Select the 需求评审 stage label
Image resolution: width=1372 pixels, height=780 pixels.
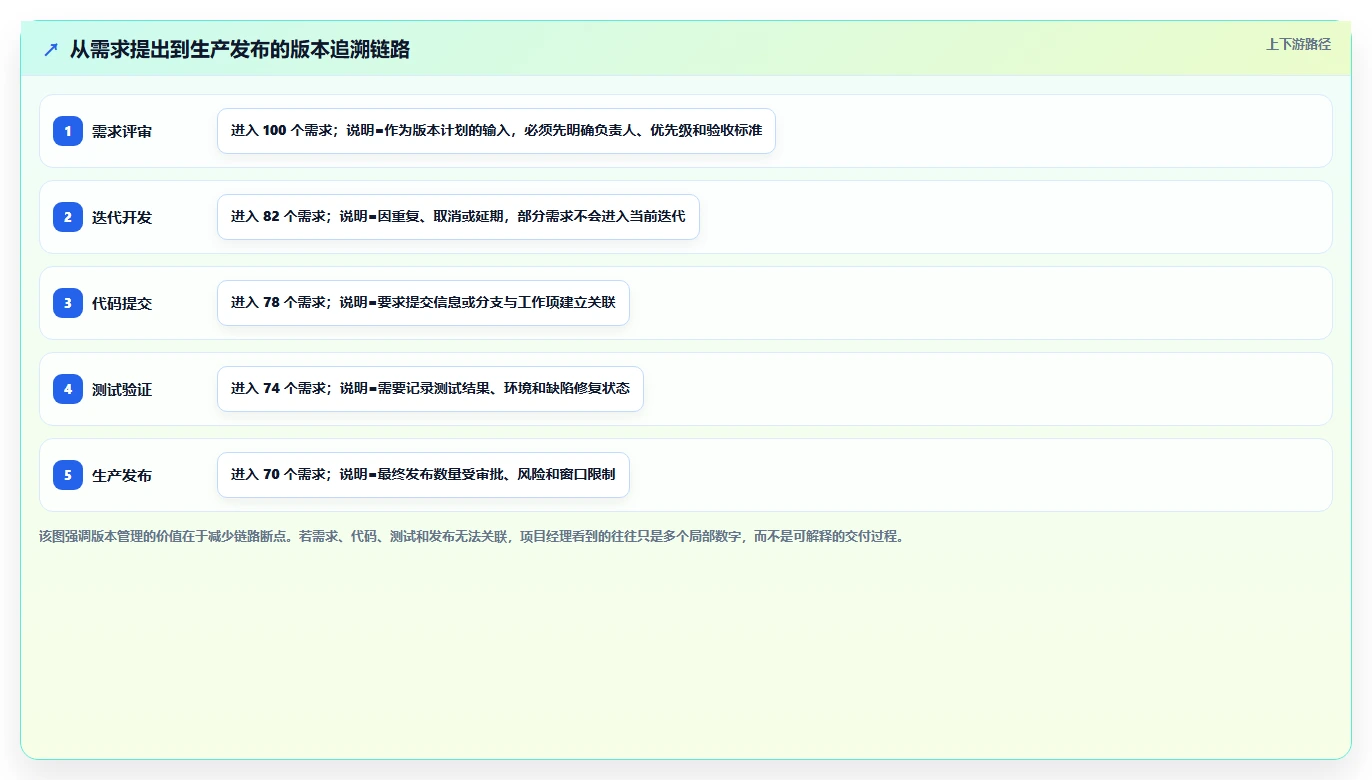[122, 131]
